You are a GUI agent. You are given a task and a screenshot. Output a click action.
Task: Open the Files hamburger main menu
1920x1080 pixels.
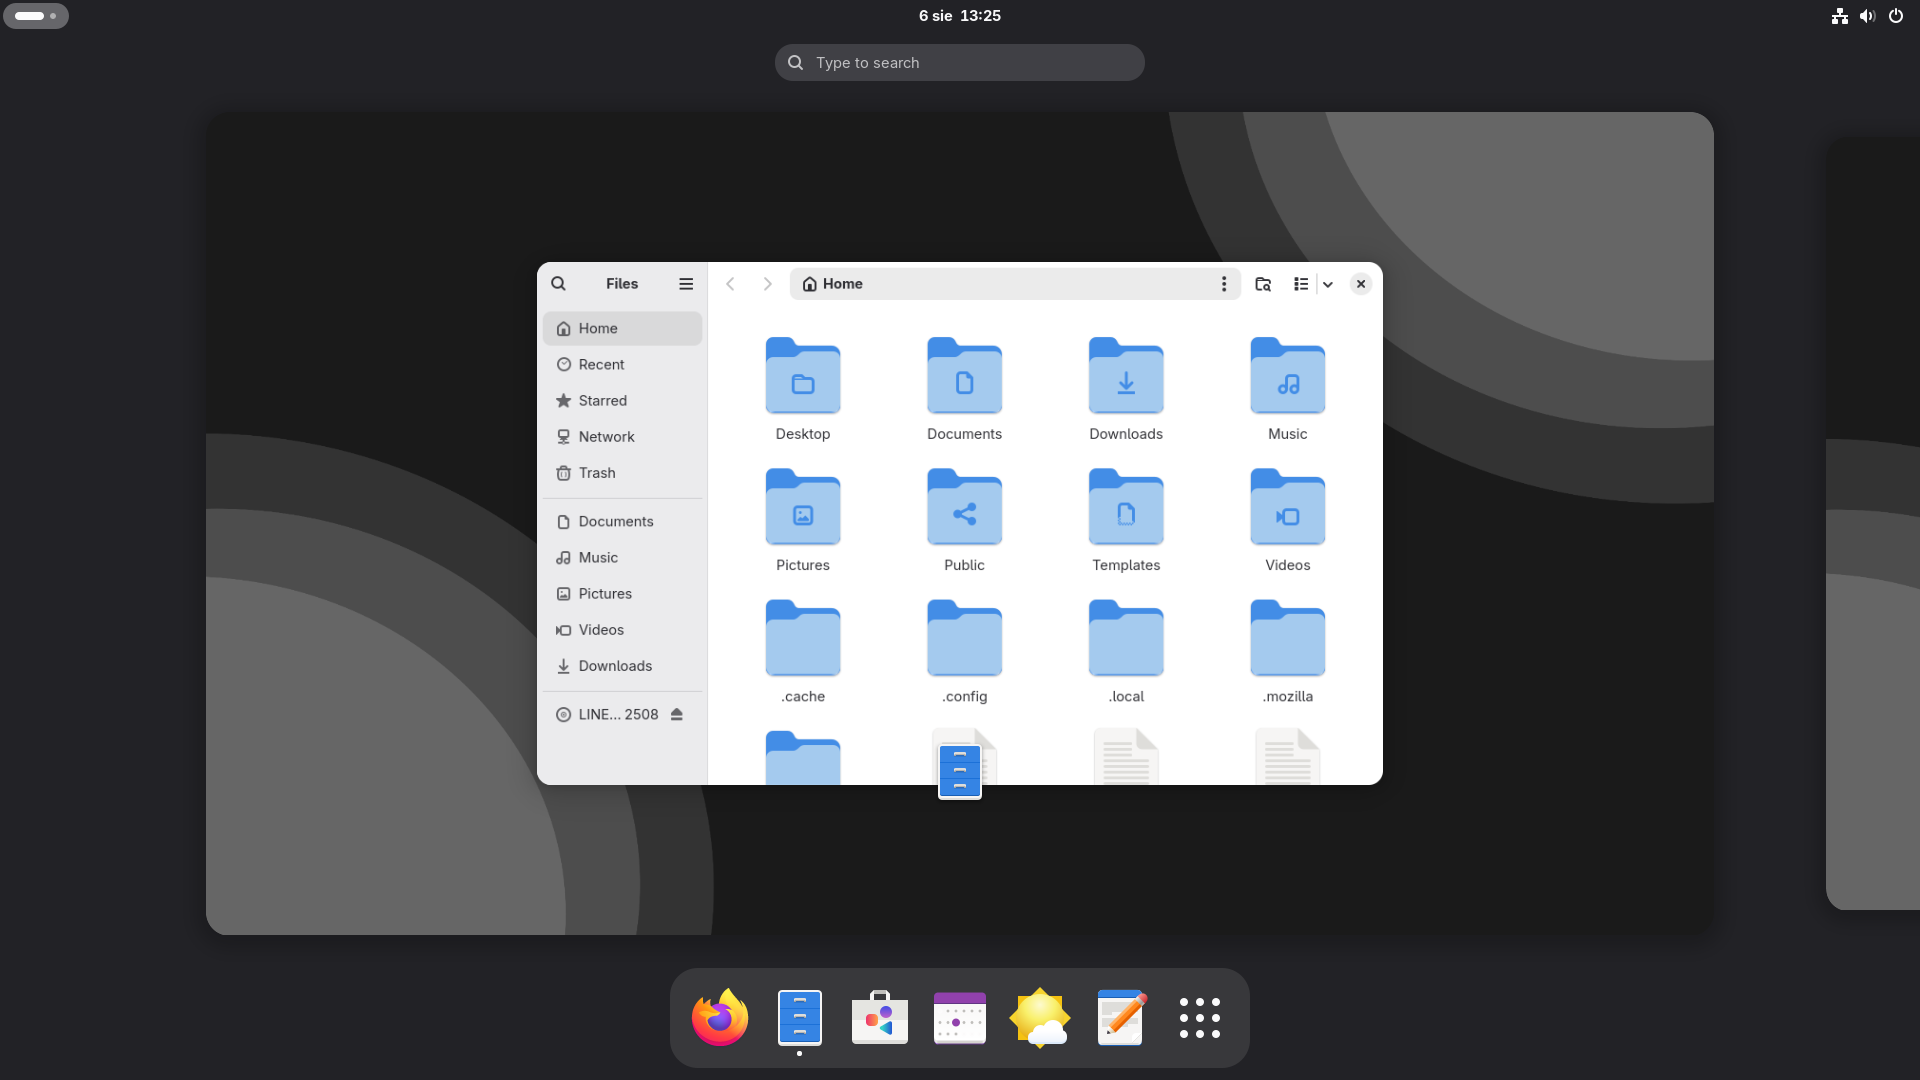click(x=686, y=284)
